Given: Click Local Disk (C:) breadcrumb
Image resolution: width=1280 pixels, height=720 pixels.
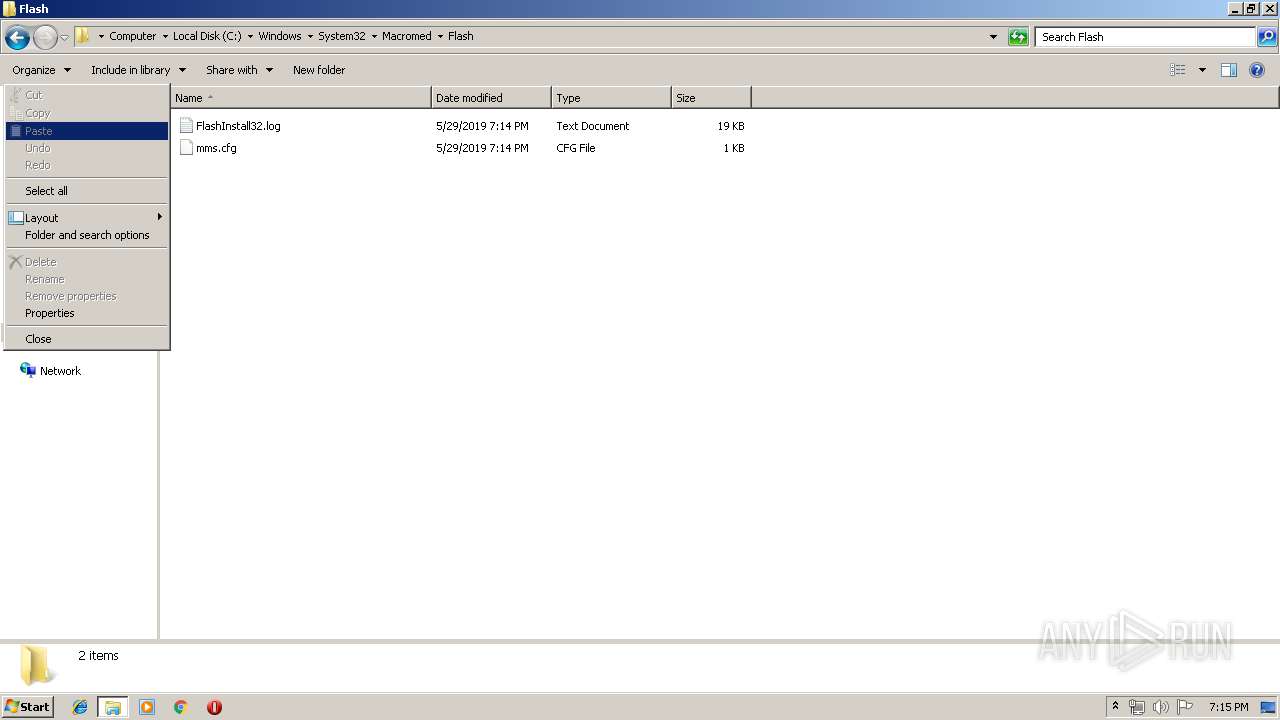Looking at the screenshot, I should click(x=207, y=36).
